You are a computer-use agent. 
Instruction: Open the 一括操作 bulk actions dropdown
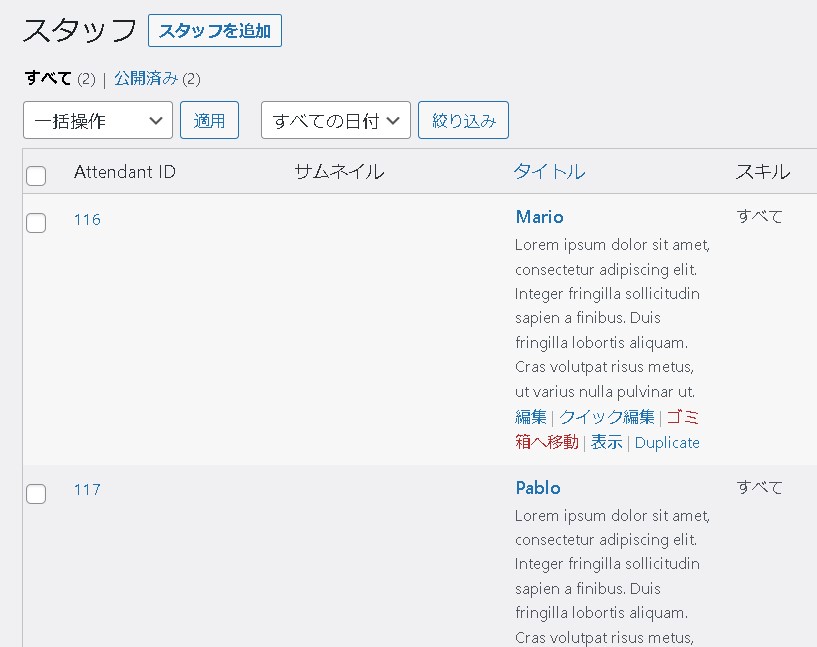(x=98, y=121)
